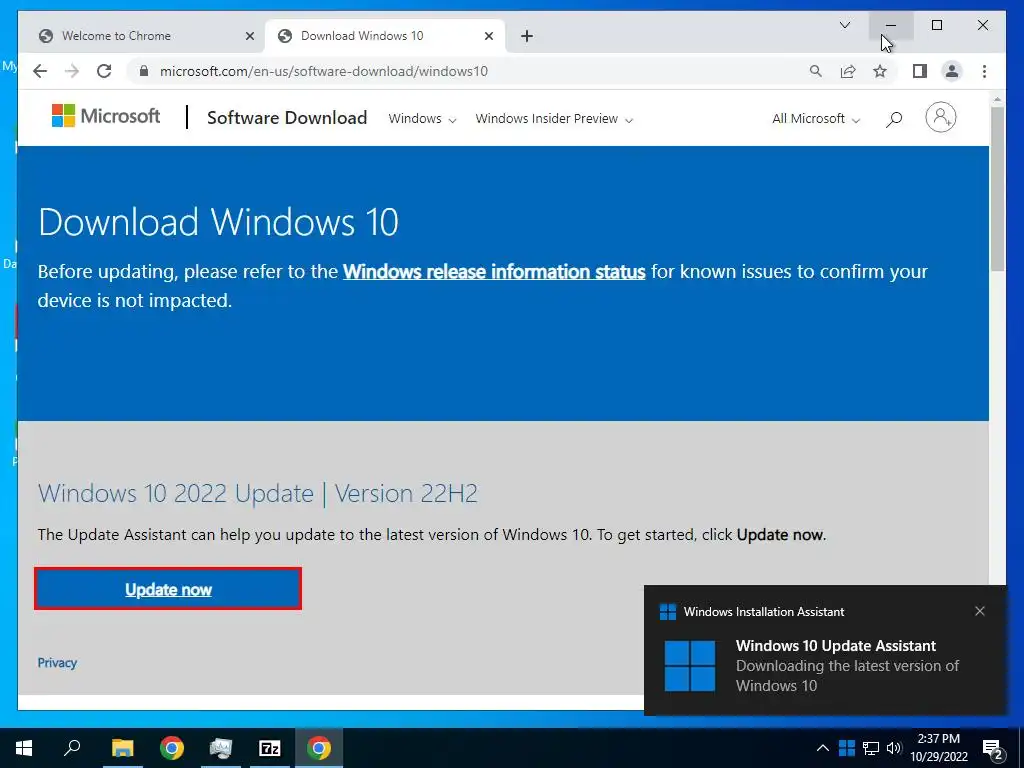Sign in with account icon
1024x768 pixels.
pyautogui.click(x=940, y=118)
